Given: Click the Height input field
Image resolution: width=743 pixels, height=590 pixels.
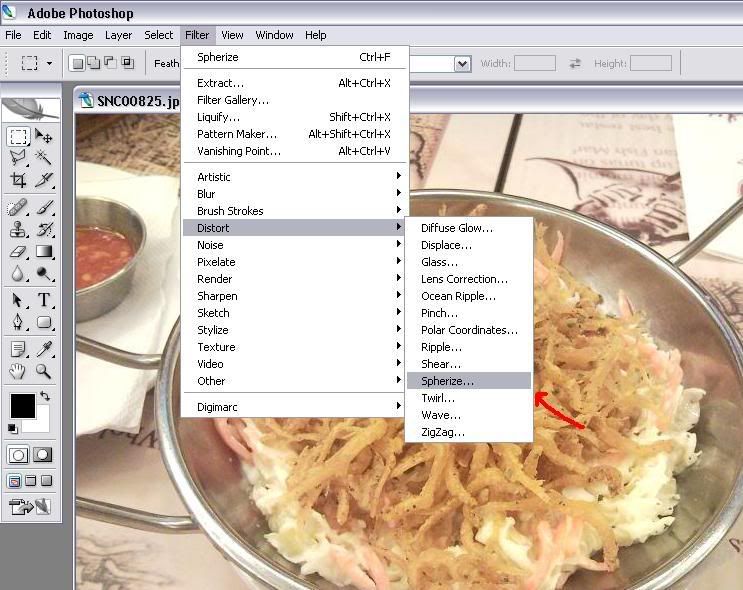Looking at the screenshot, I should (x=651, y=63).
